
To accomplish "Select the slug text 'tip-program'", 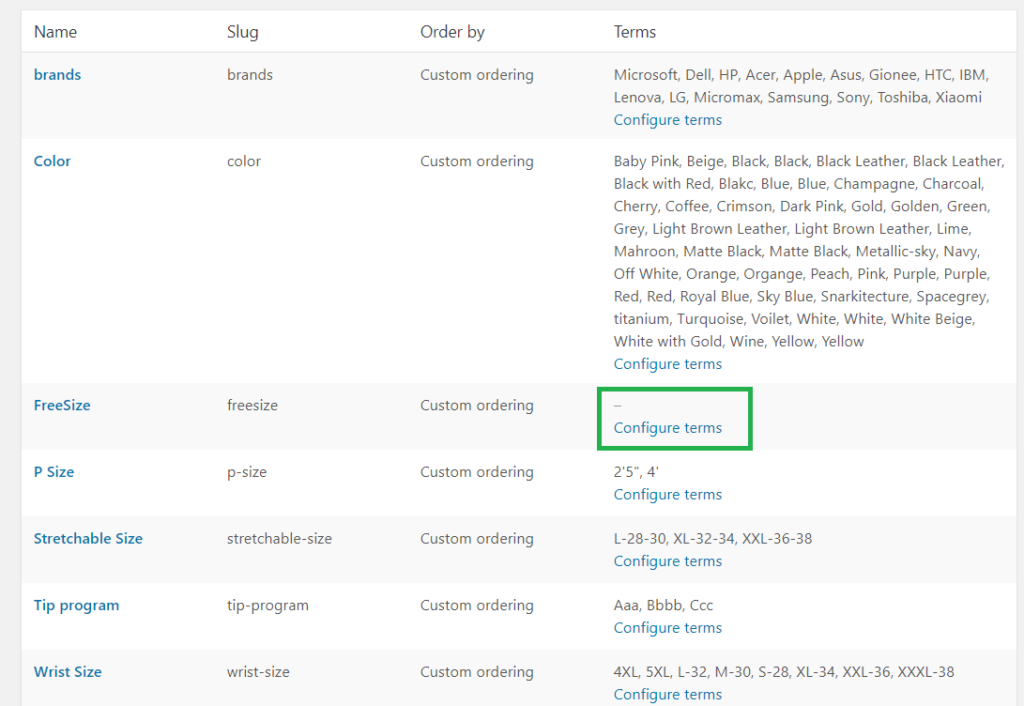I will 268,605.
